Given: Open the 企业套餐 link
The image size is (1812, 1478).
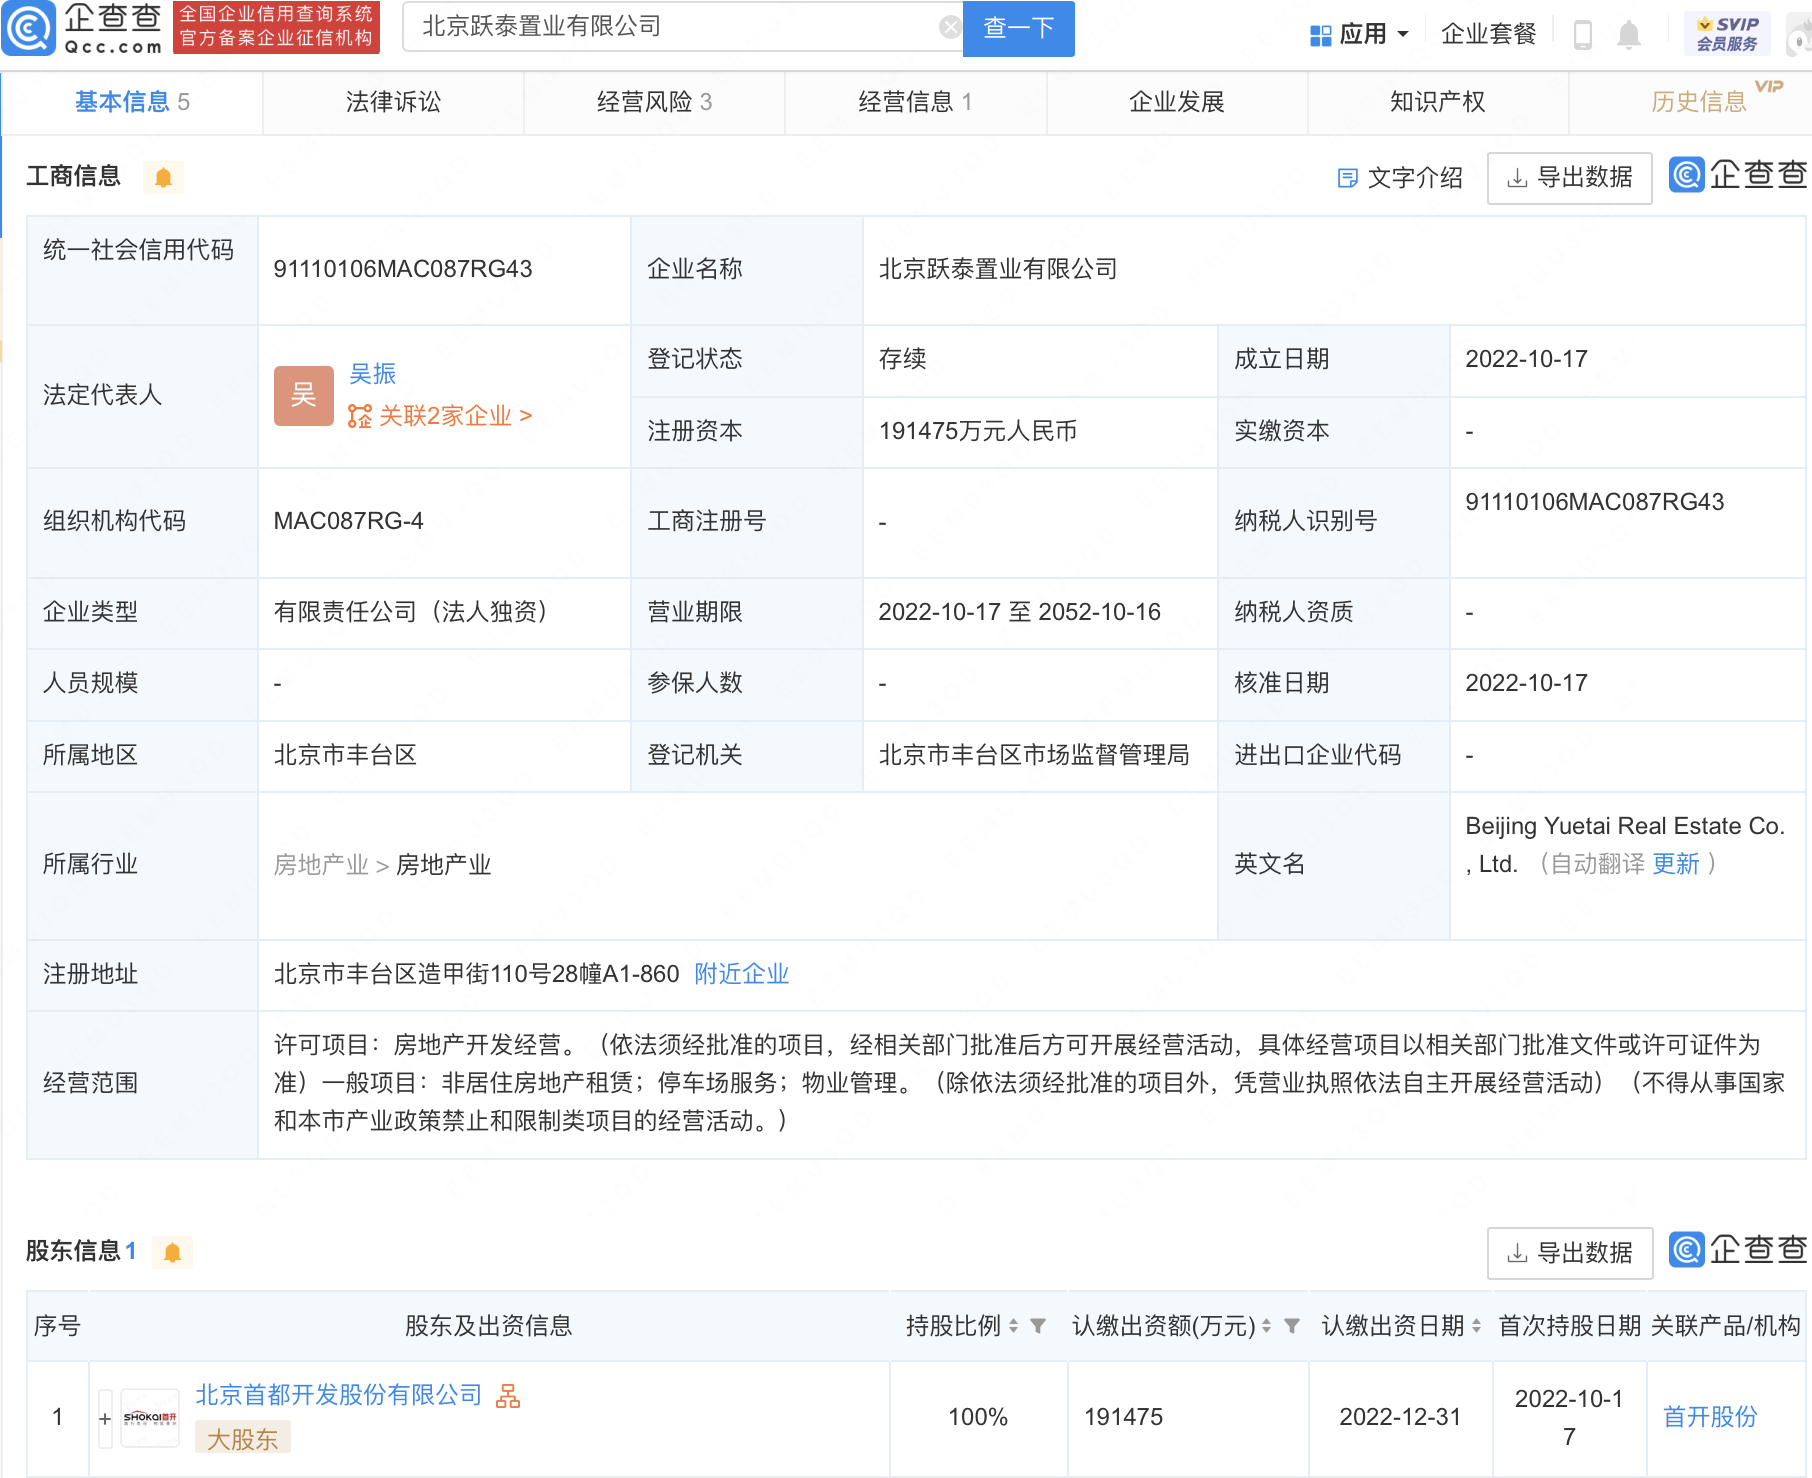Looking at the screenshot, I should tap(1488, 34).
